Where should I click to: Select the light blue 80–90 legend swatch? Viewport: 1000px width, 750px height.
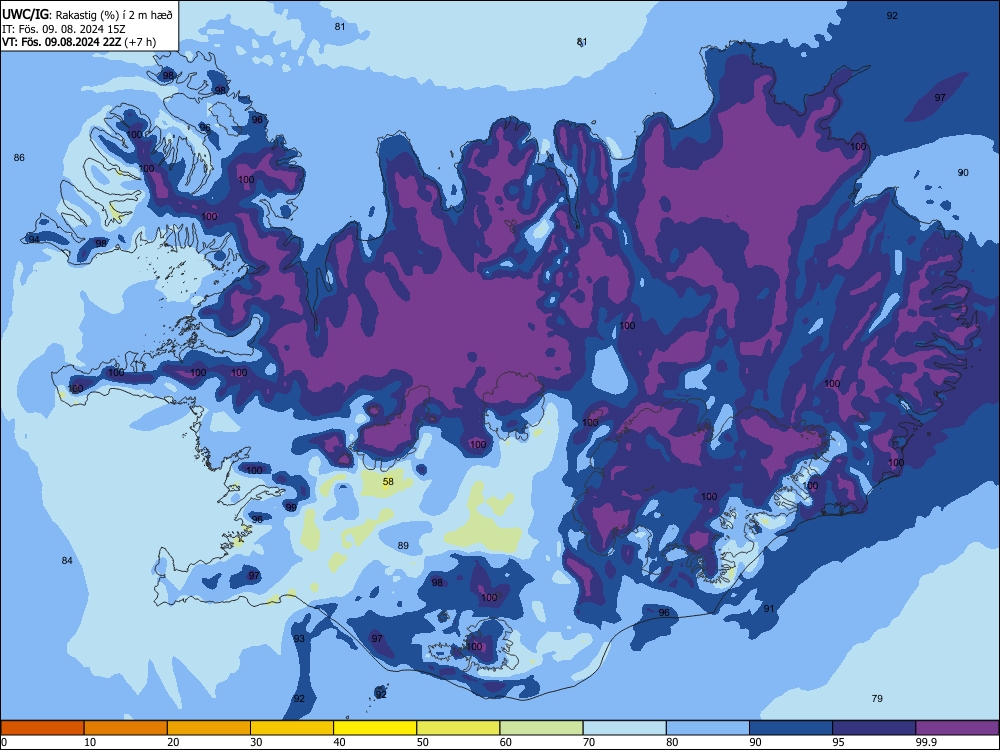pyautogui.click(x=708, y=728)
